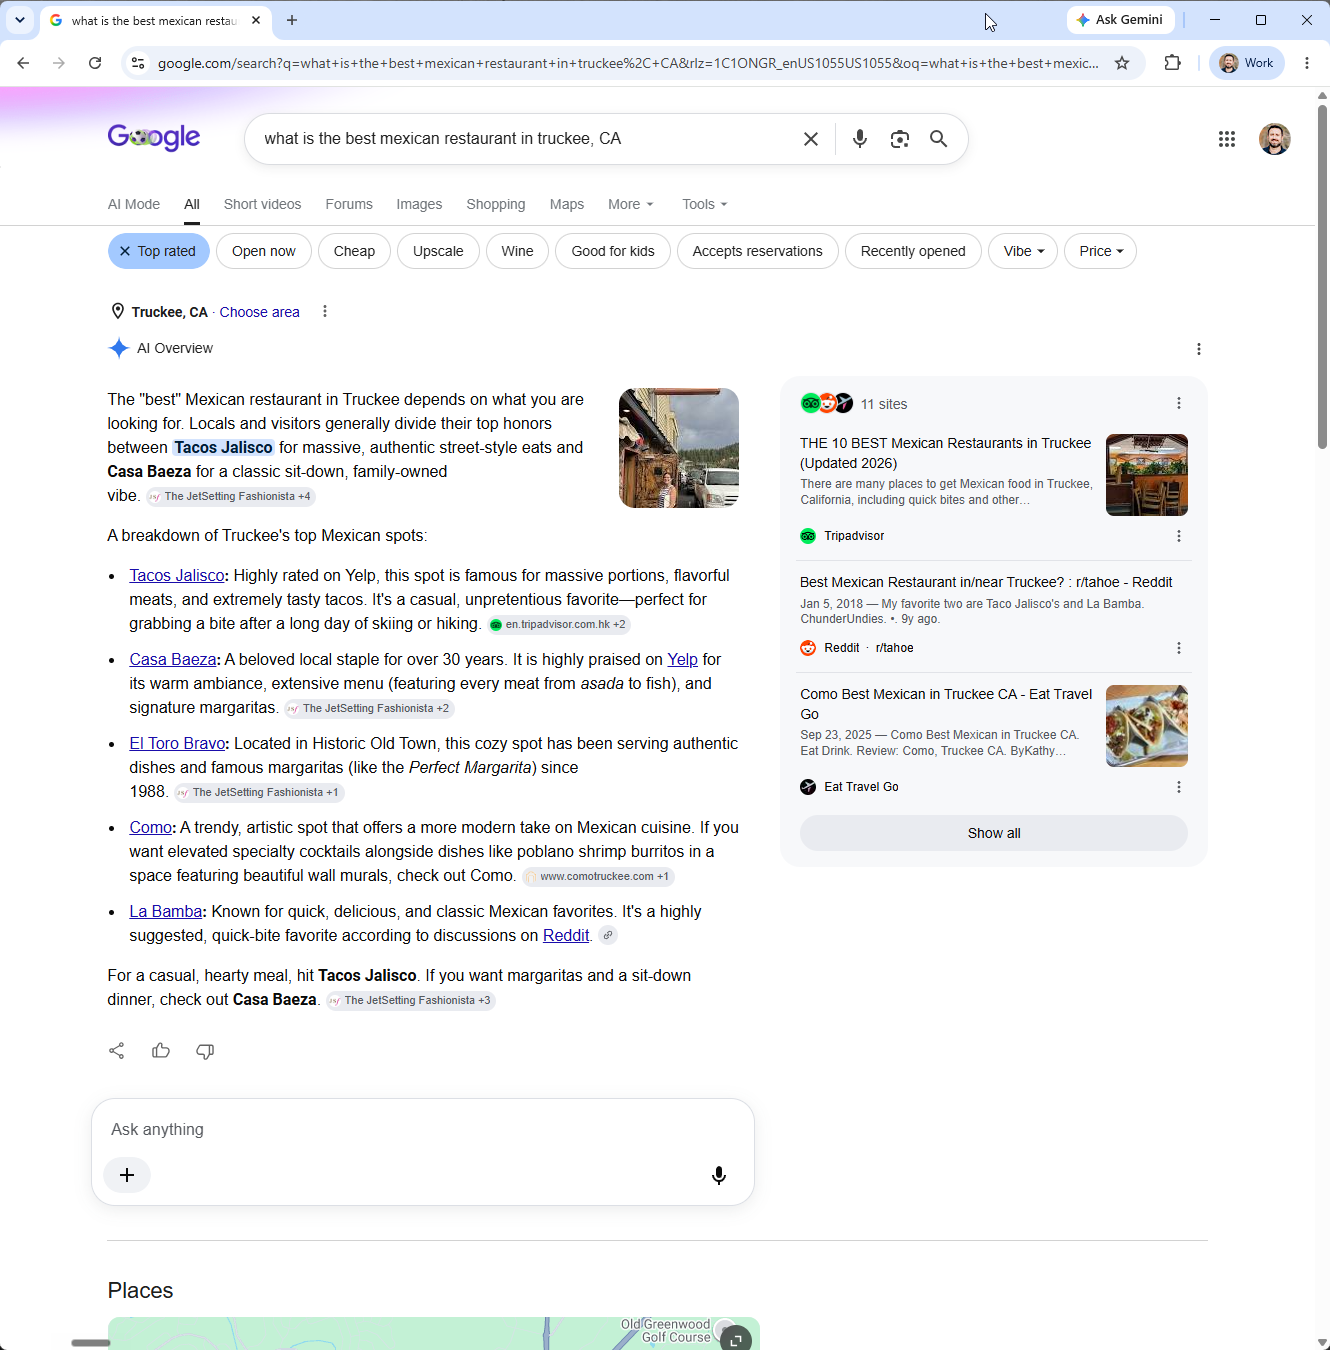
Task: Switch to AI Mode tab
Action: pos(134,204)
